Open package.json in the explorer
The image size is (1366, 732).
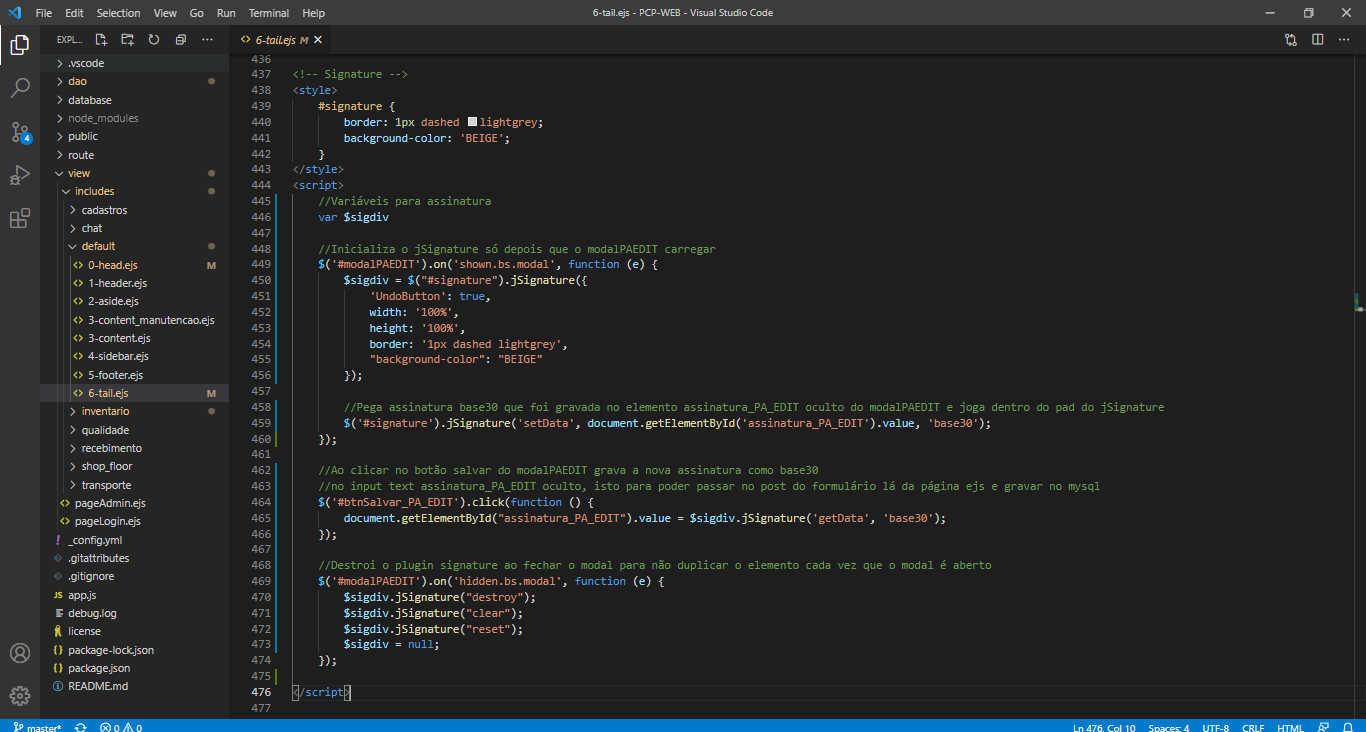99,668
